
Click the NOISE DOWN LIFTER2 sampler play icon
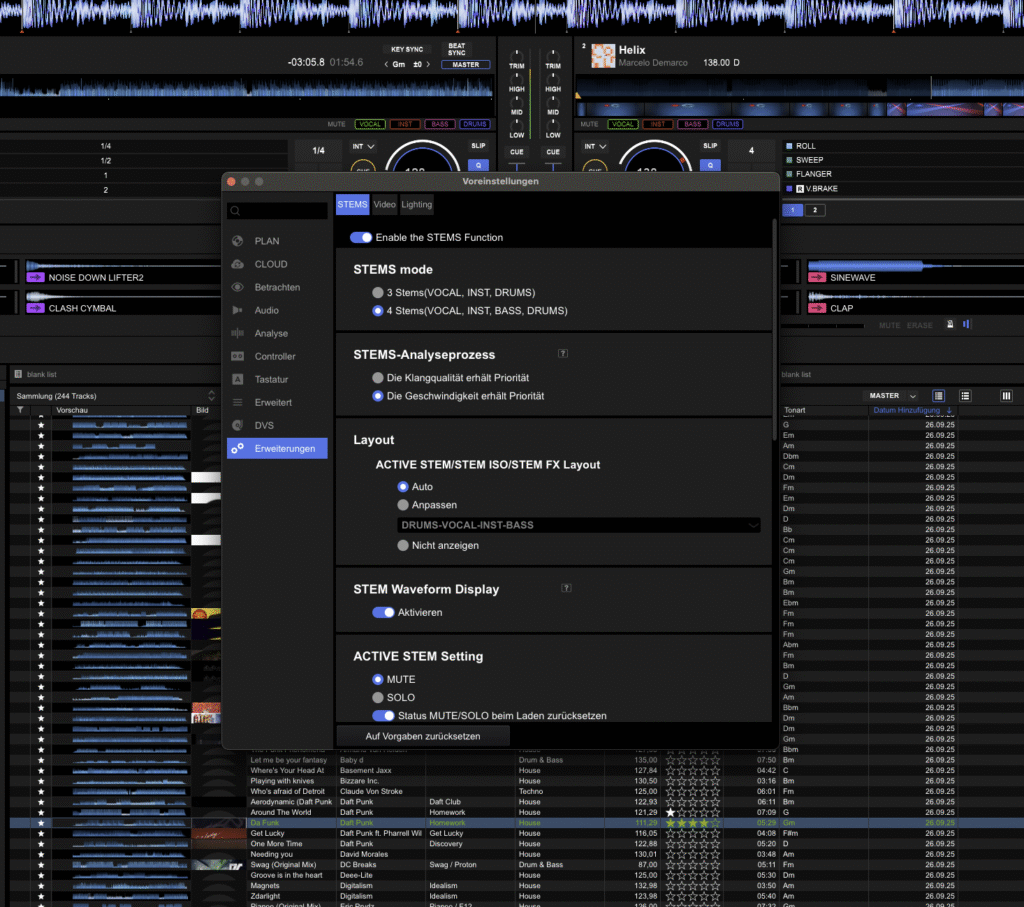[x=36, y=278]
